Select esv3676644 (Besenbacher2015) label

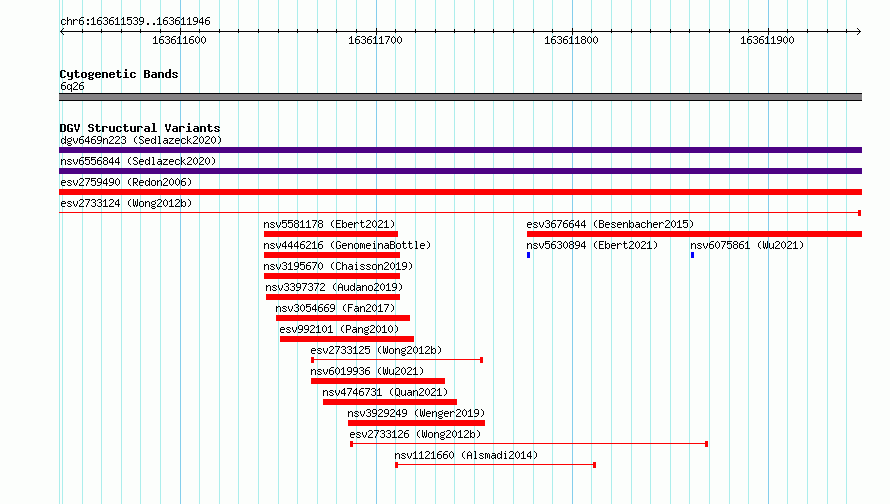click(x=610, y=224)
